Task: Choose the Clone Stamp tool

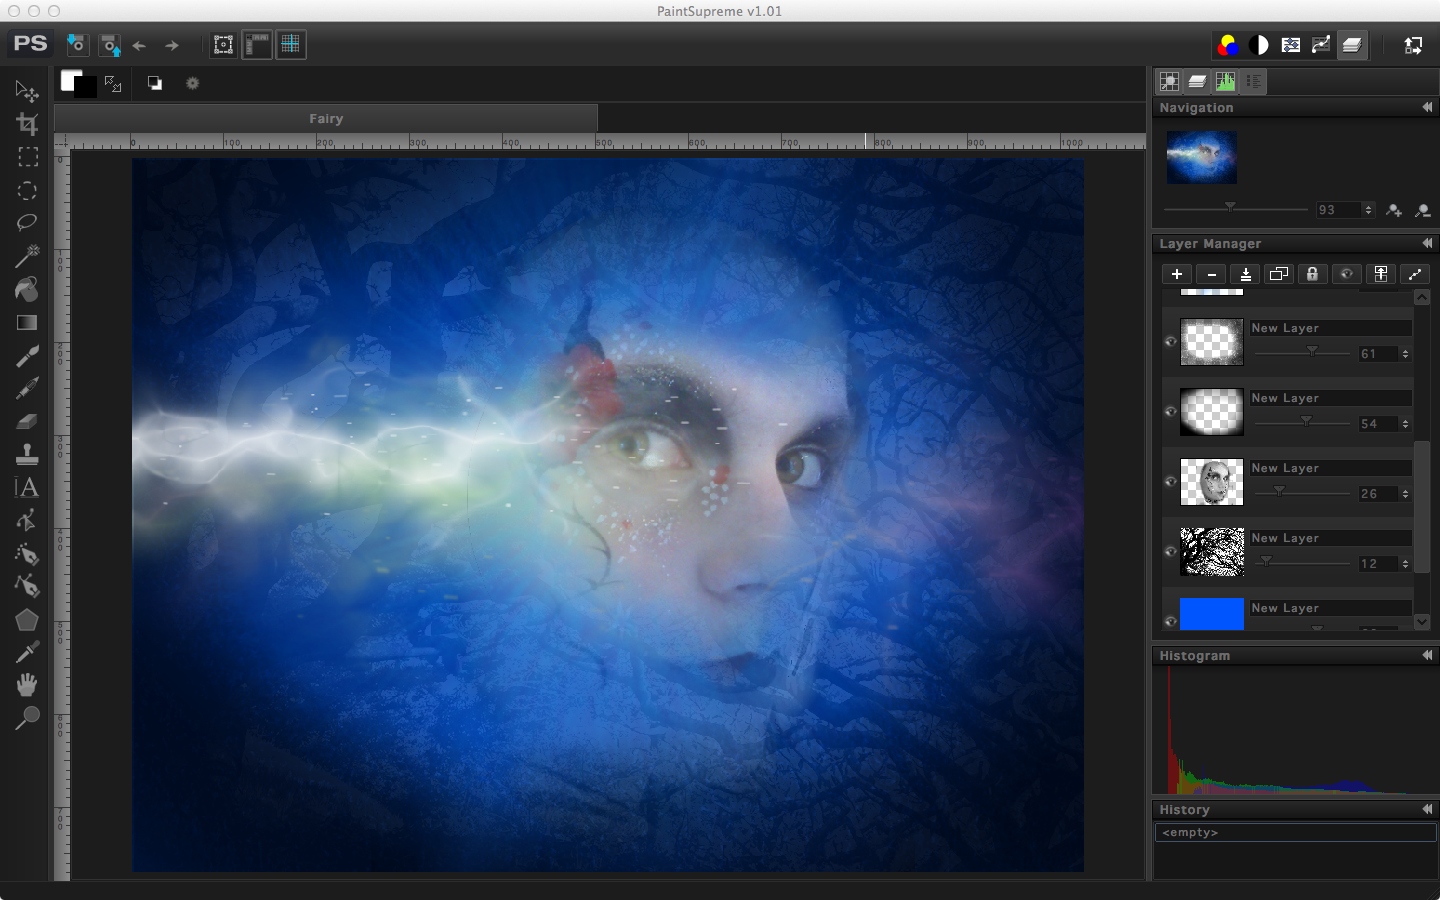Action: click(27, 454)
